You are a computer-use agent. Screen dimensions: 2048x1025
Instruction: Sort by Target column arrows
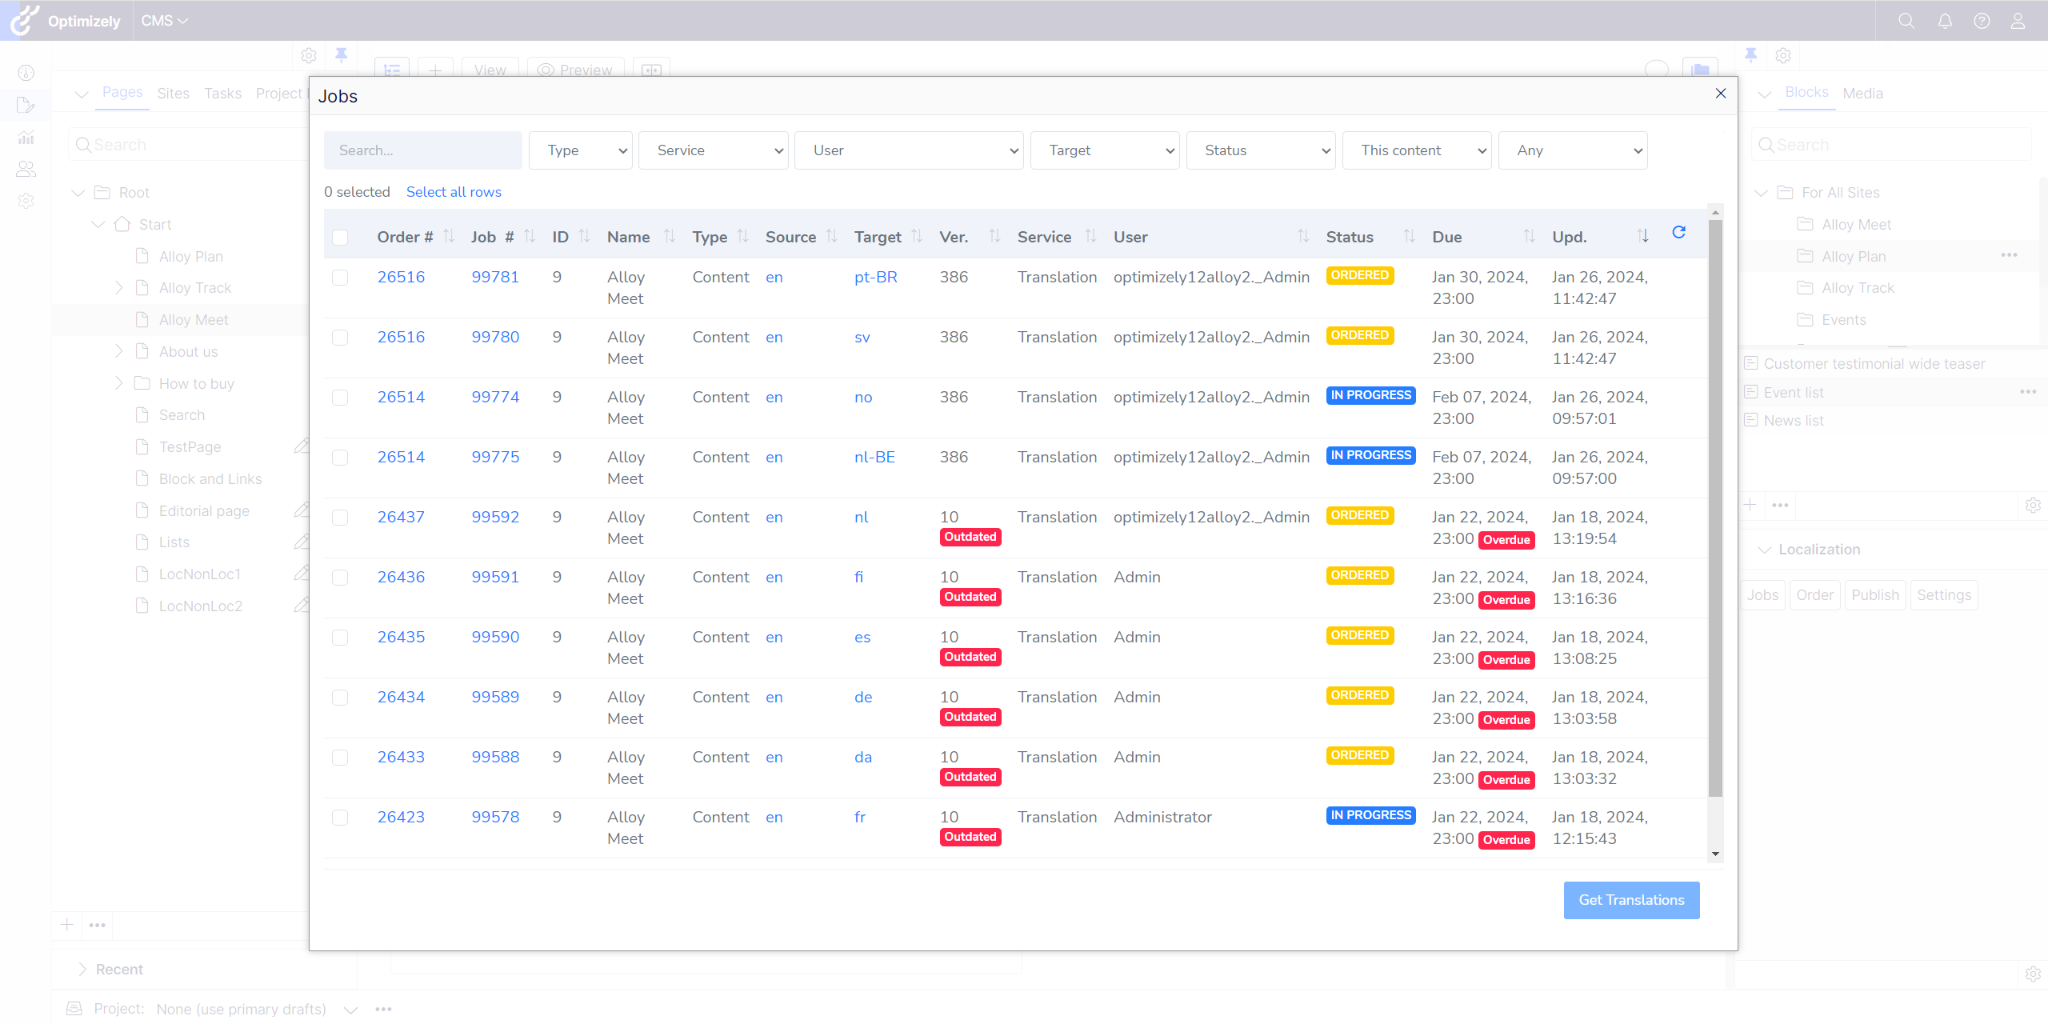917,237
